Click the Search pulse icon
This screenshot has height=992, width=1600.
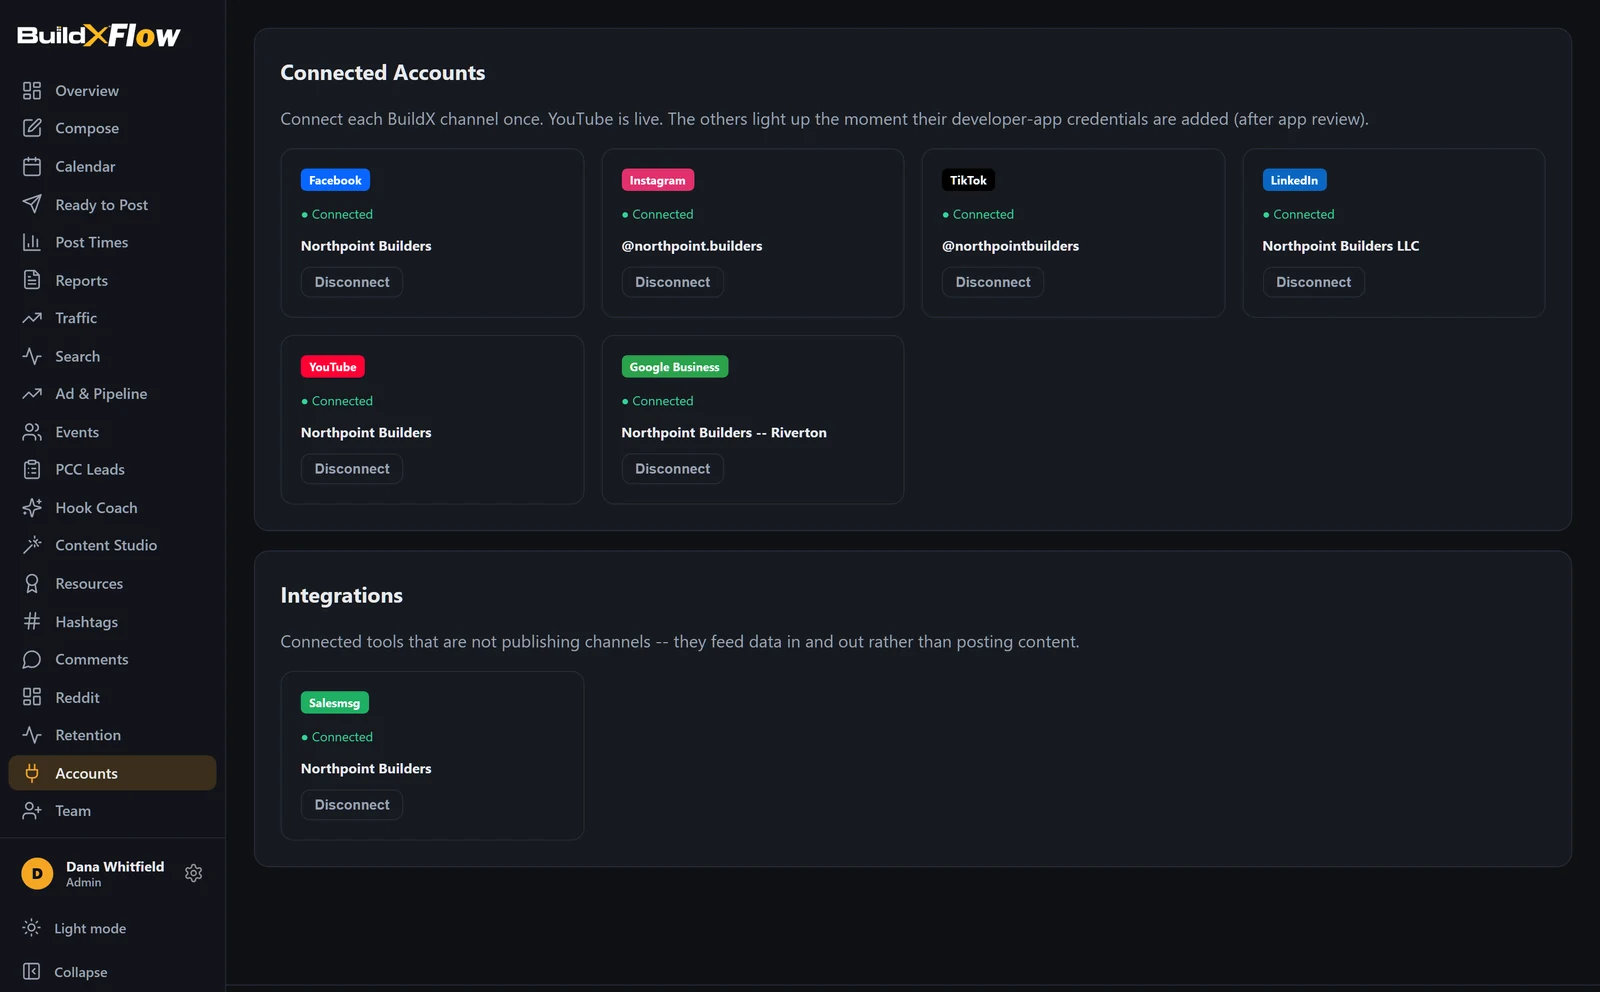32,356
